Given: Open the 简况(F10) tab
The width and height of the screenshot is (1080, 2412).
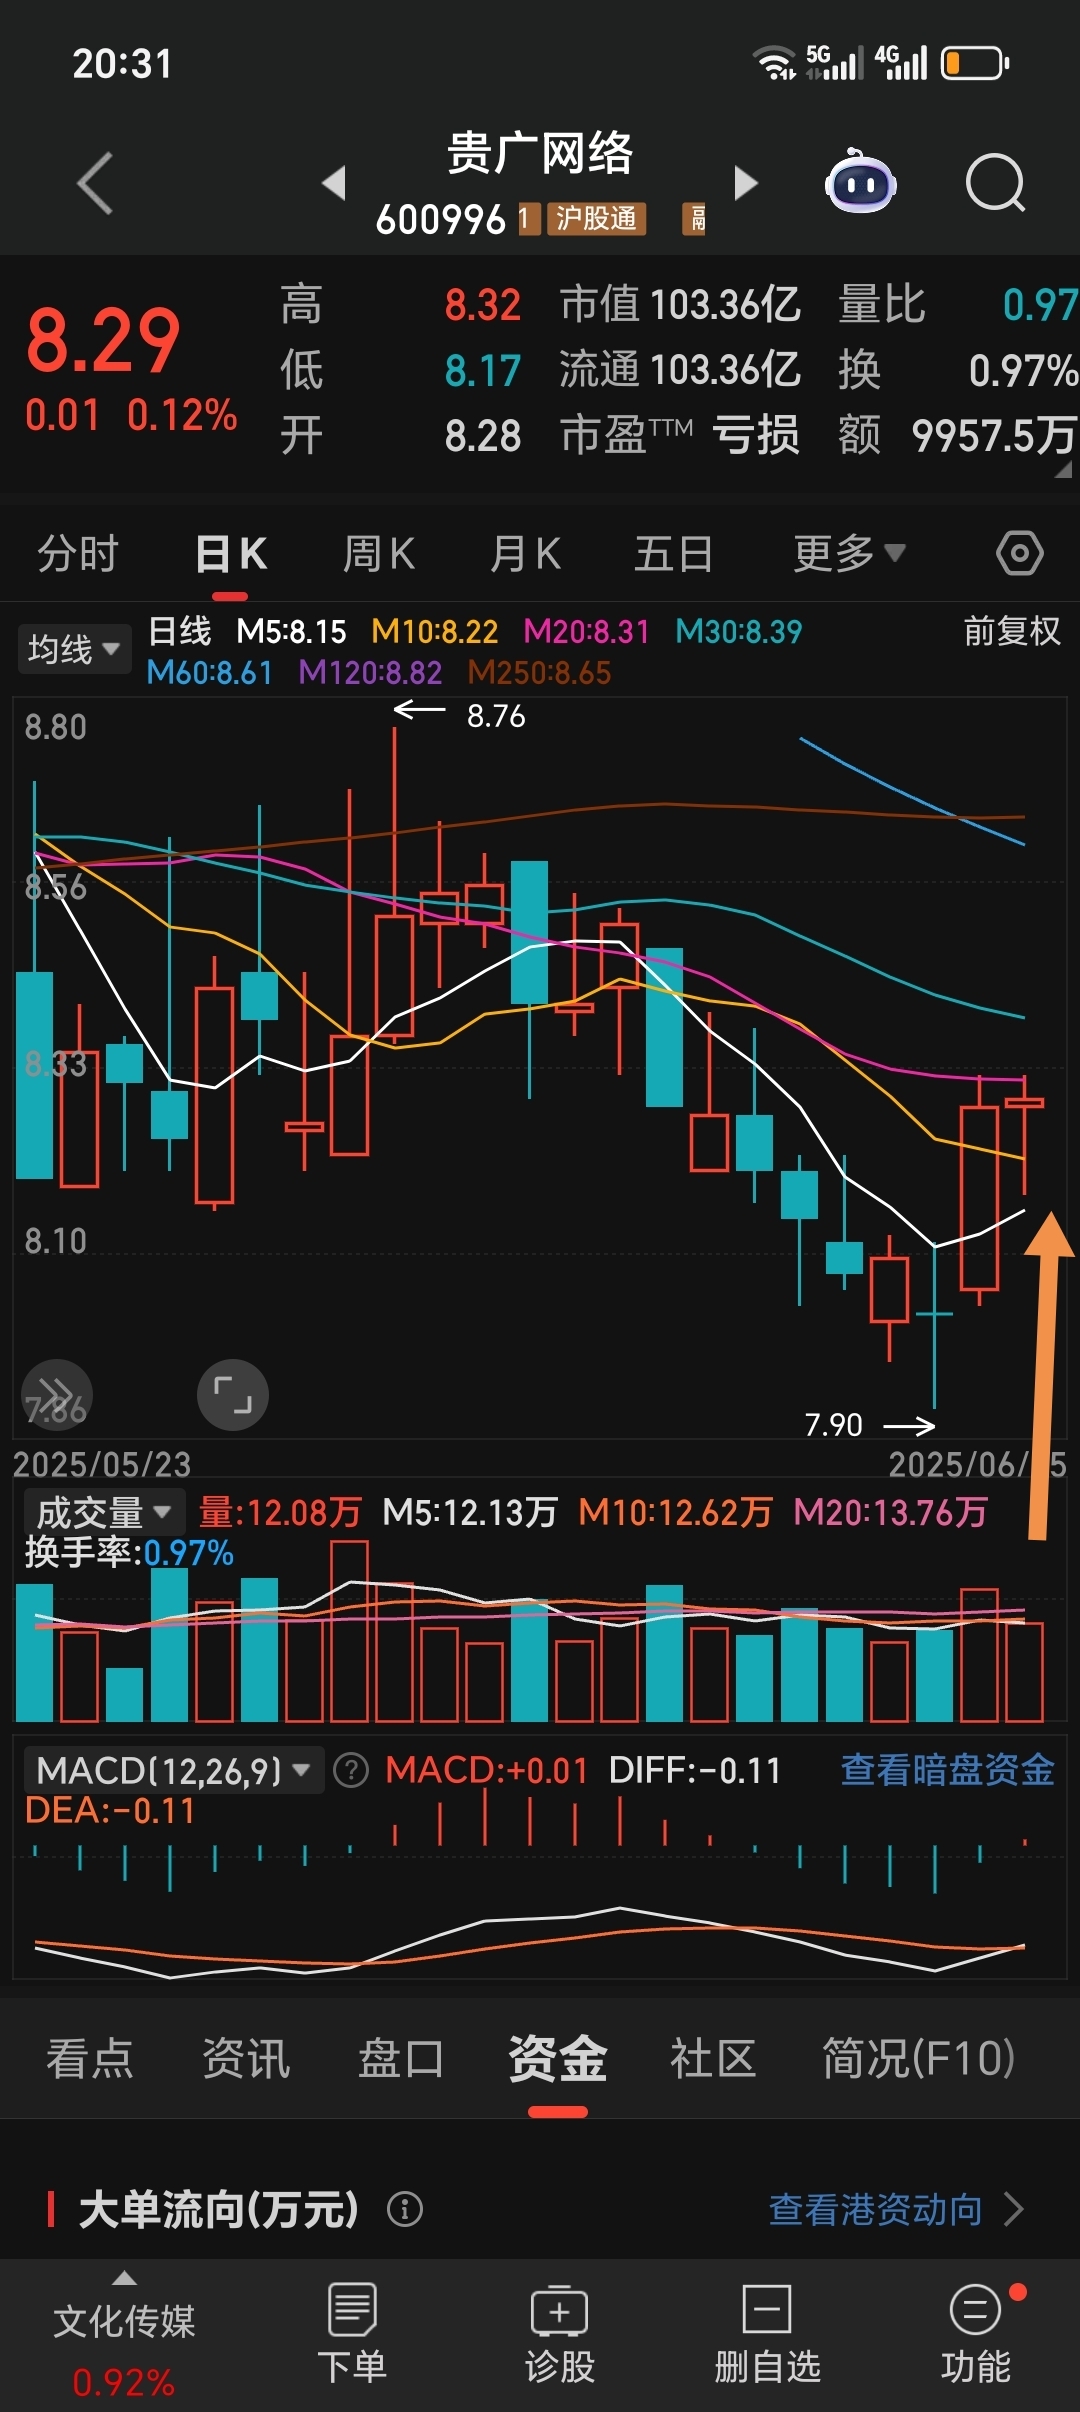Looking at the screenshot, I should point(918,2059).
